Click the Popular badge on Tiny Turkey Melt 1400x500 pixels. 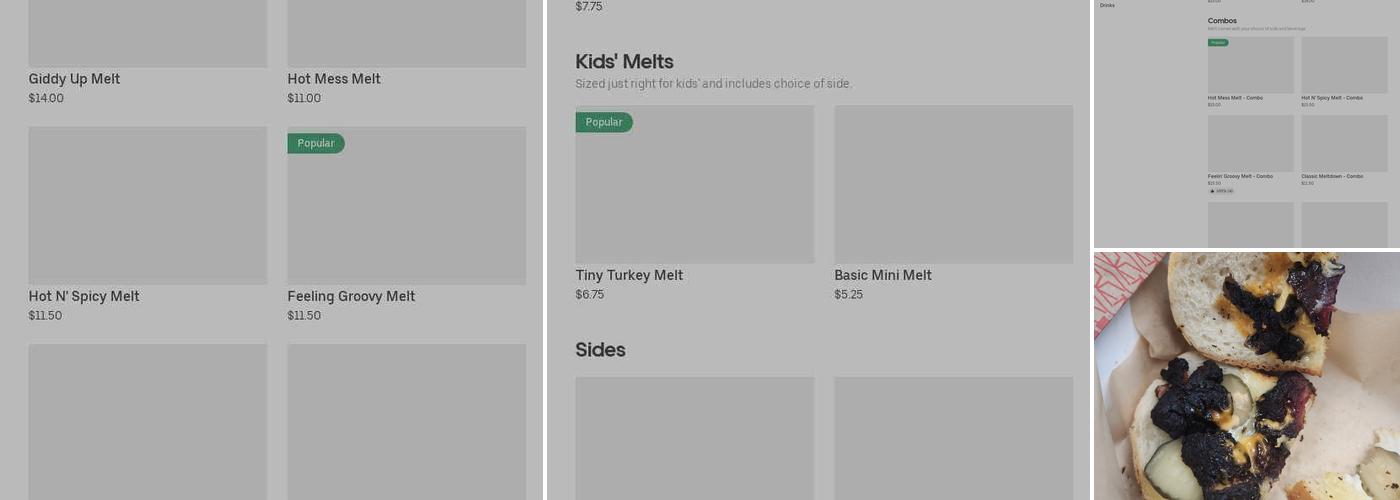click(604, 122)
